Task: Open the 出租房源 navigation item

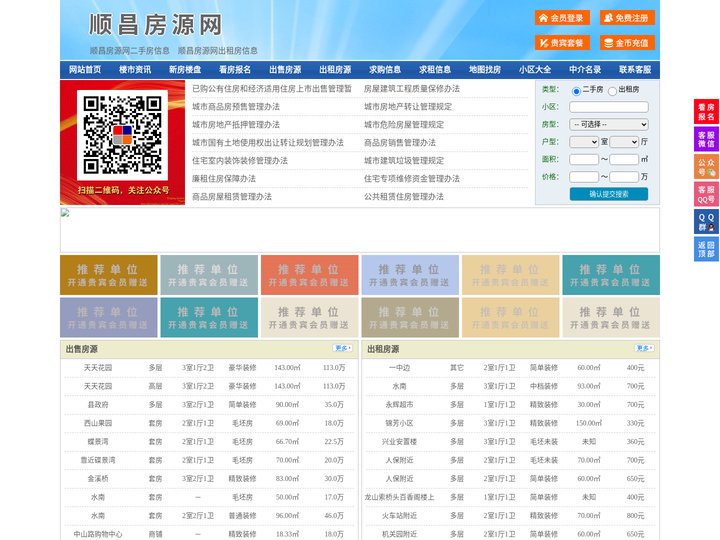Action: [x=335, y=70]
